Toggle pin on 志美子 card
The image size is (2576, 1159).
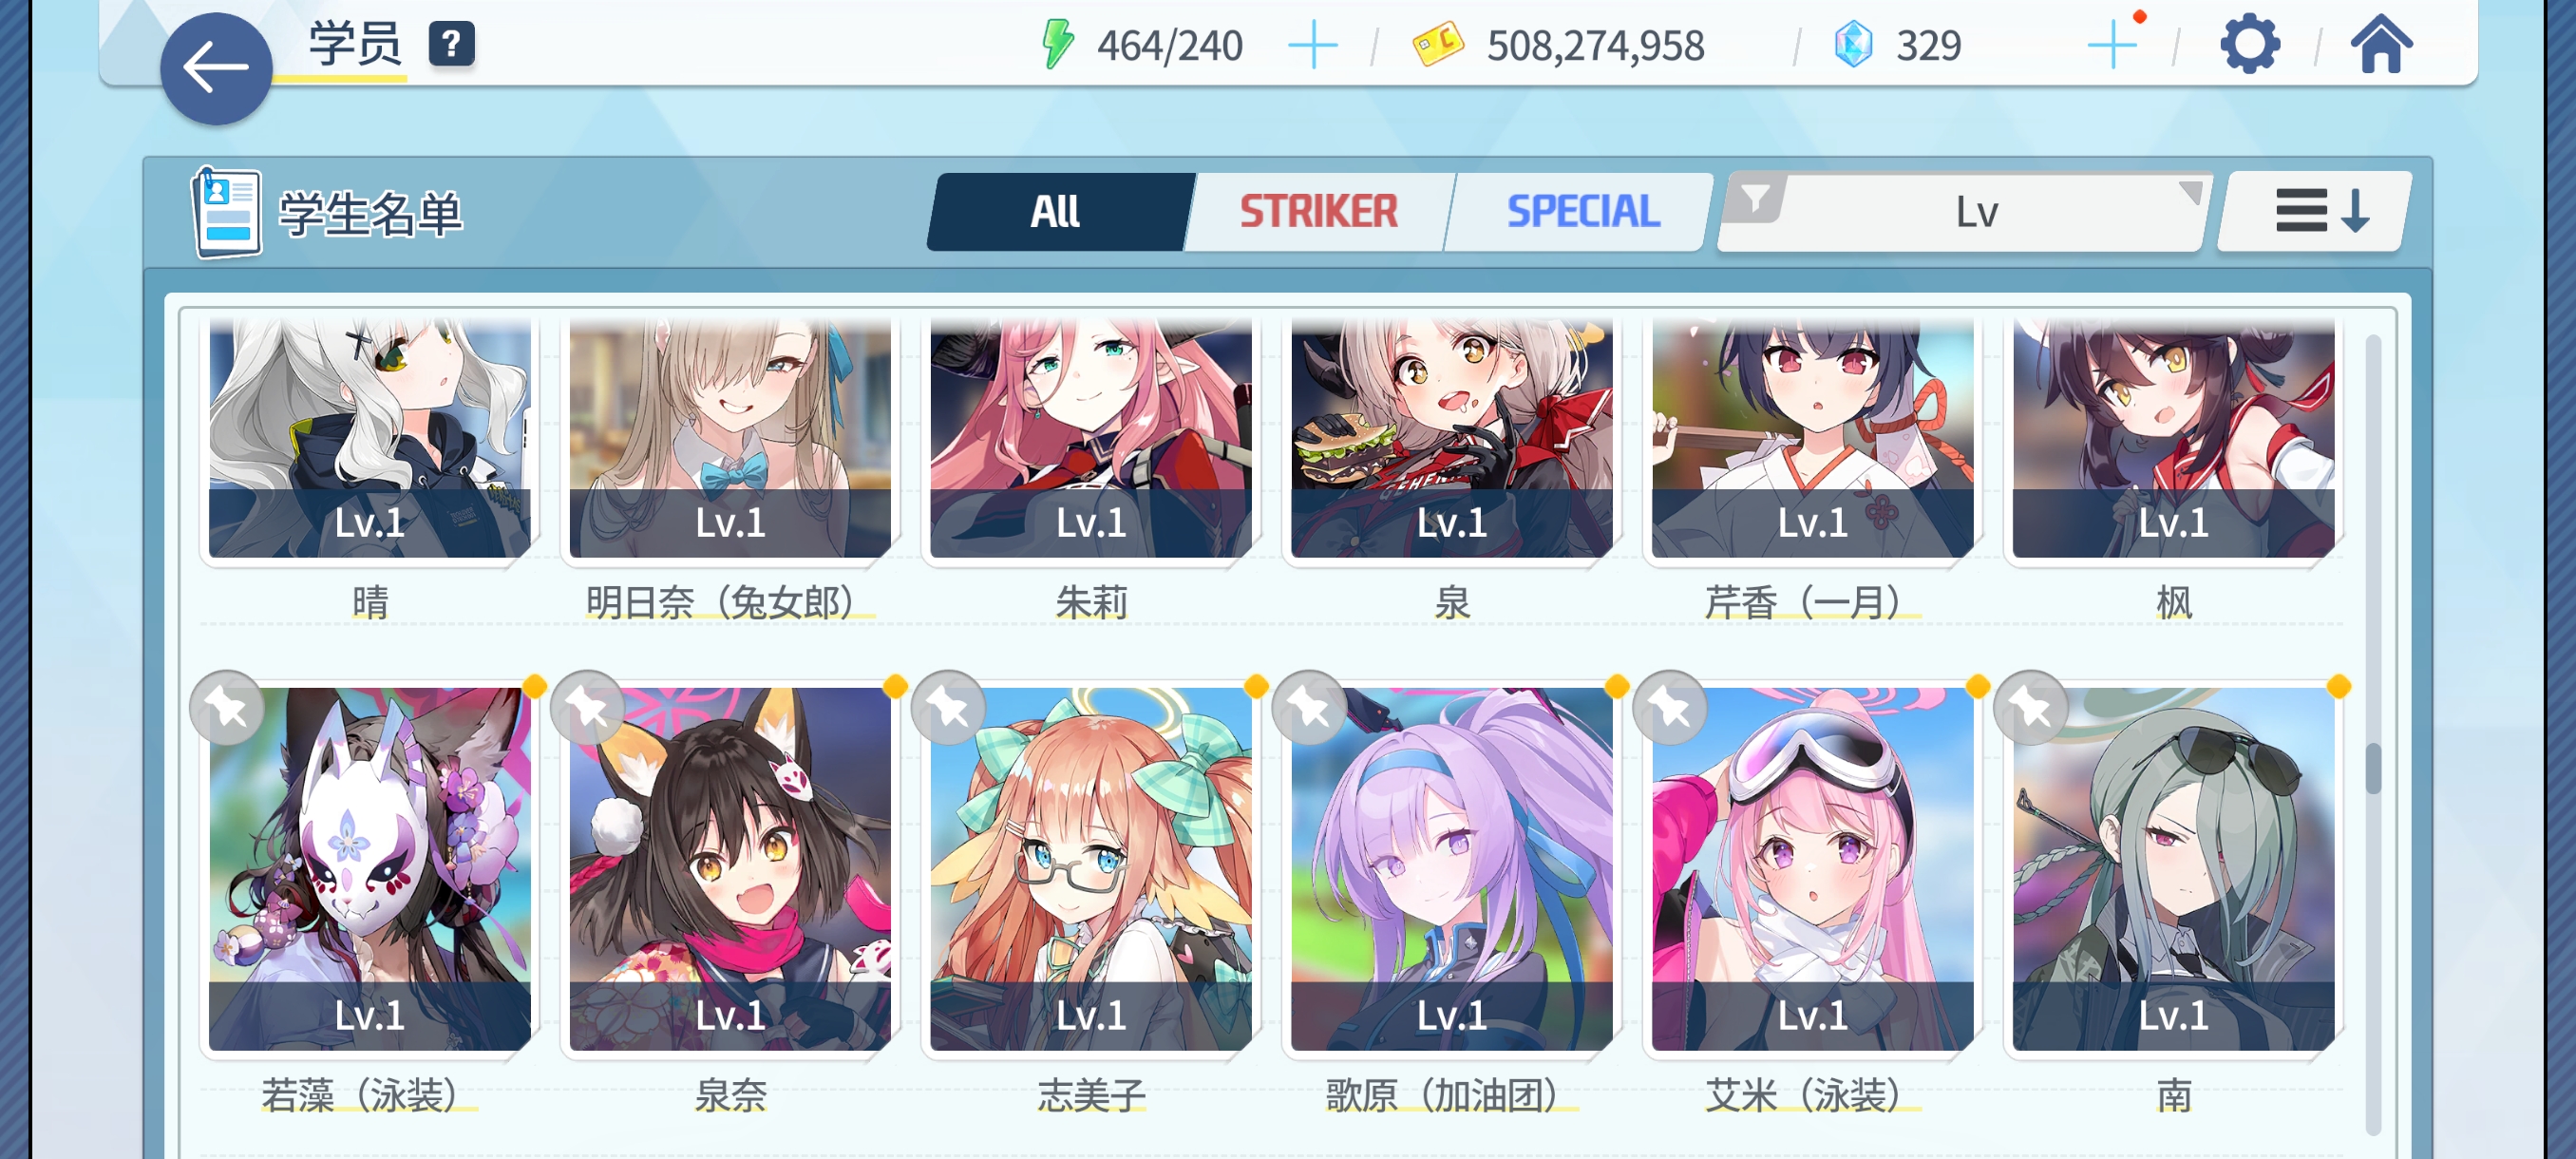coord(949,708)
